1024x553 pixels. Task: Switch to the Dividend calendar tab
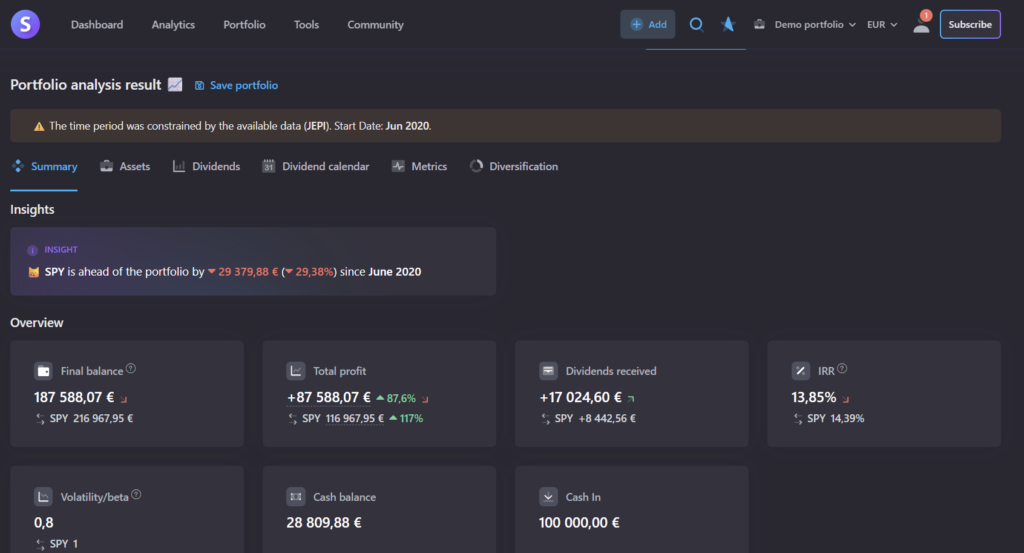pos(316,166)
